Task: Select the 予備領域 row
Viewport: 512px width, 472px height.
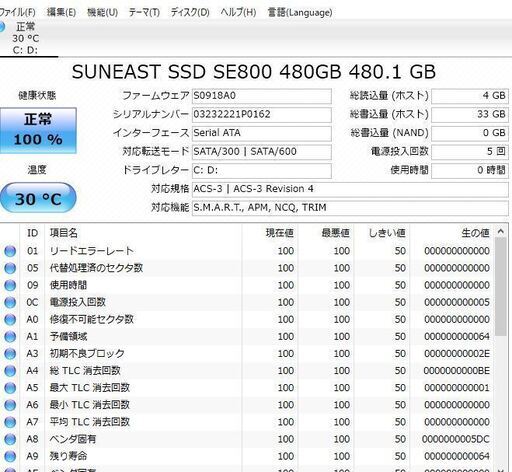Action: click(x=247, y=337)
